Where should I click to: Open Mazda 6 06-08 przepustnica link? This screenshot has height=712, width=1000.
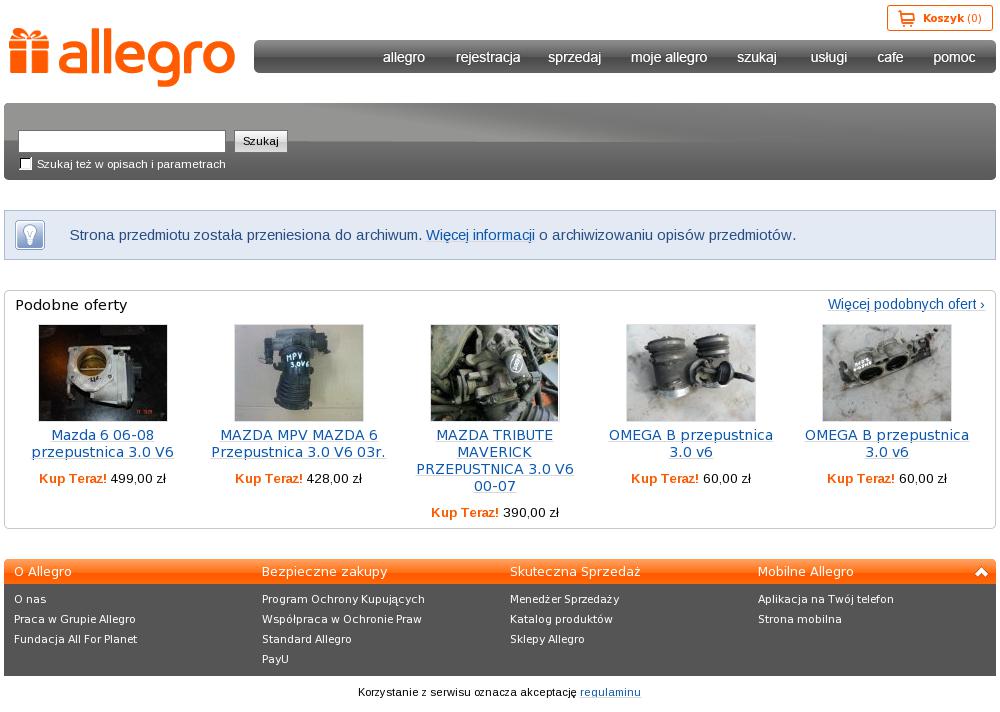coord(103,443)
